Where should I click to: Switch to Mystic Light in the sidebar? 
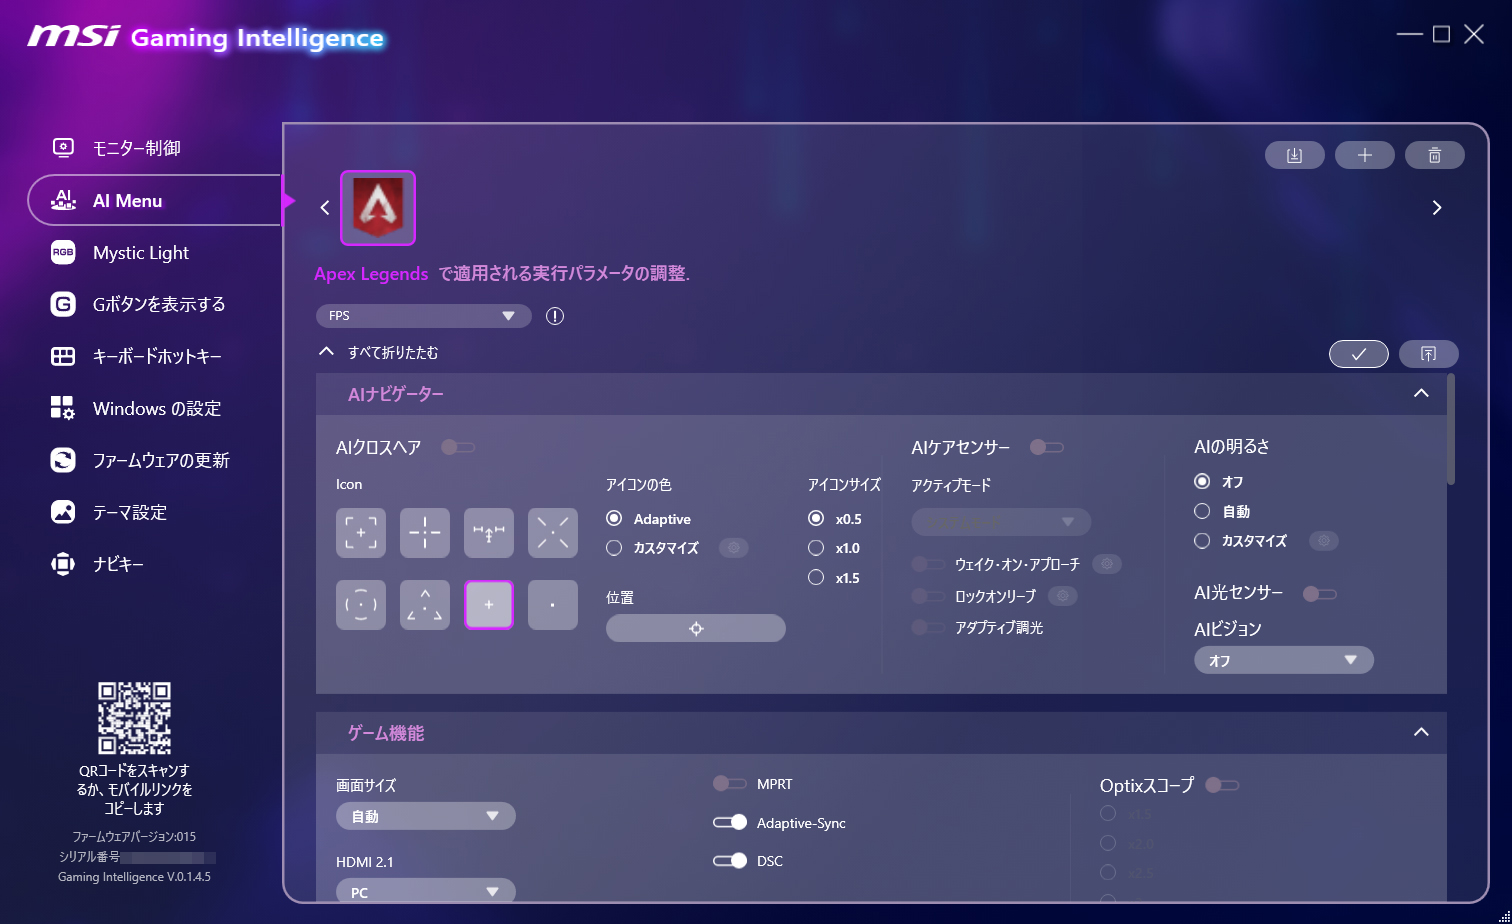click(x=140, y=252)
